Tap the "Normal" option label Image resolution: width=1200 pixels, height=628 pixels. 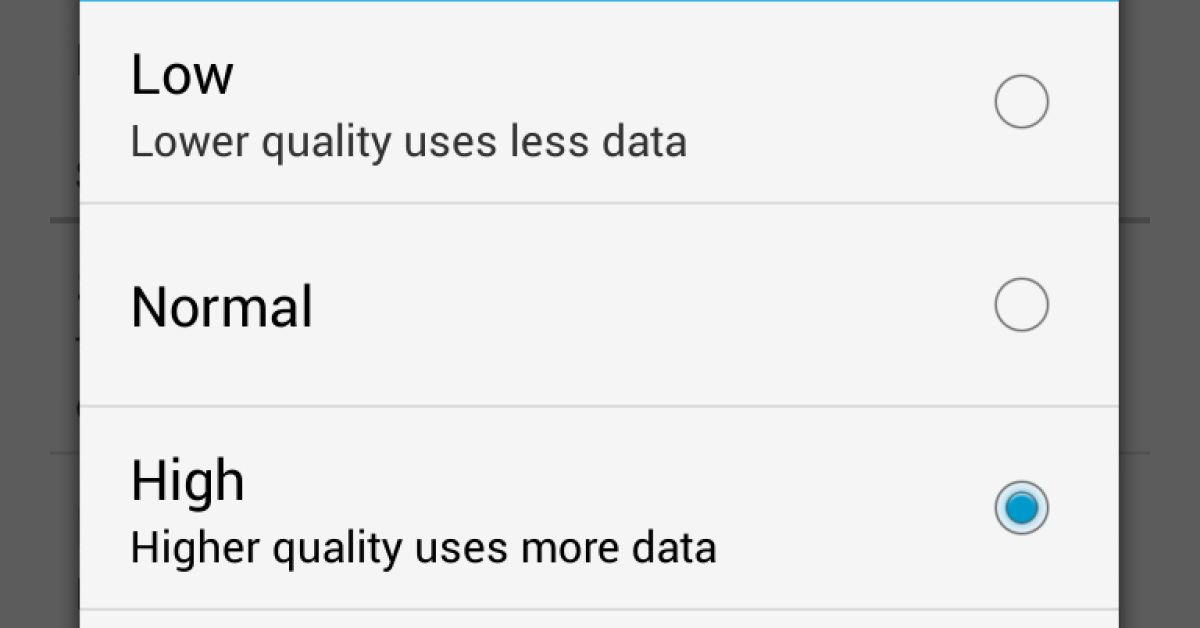coord(222,307)
